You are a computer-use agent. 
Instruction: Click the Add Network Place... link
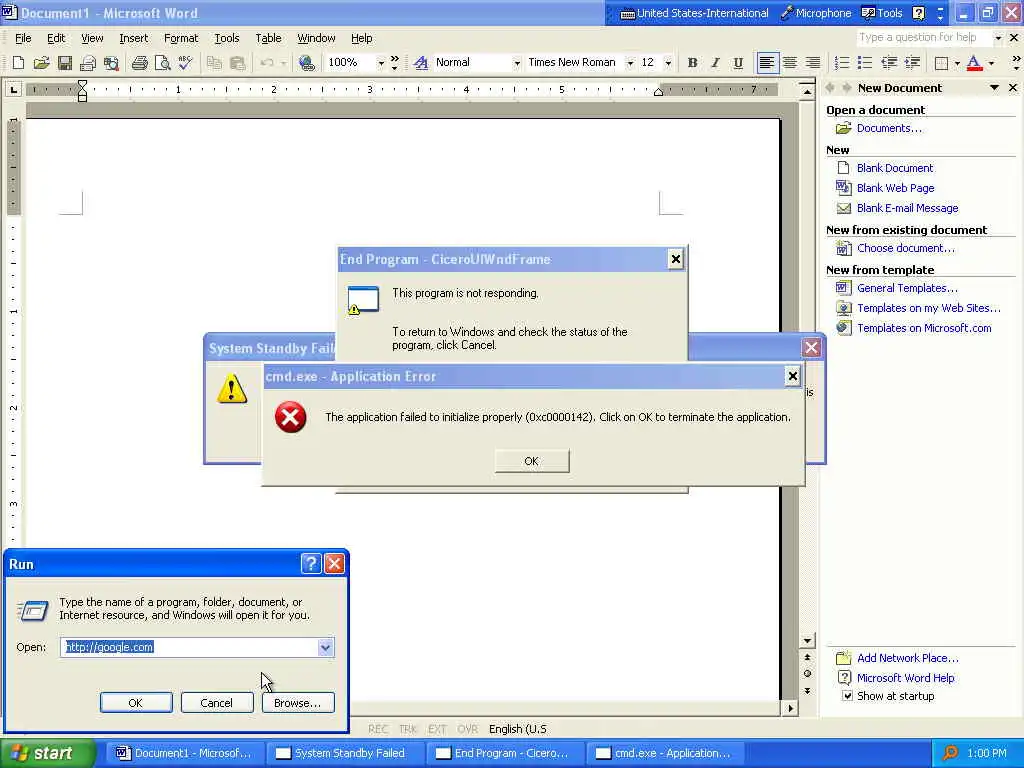pyautogui.click(x=908, y=658)
